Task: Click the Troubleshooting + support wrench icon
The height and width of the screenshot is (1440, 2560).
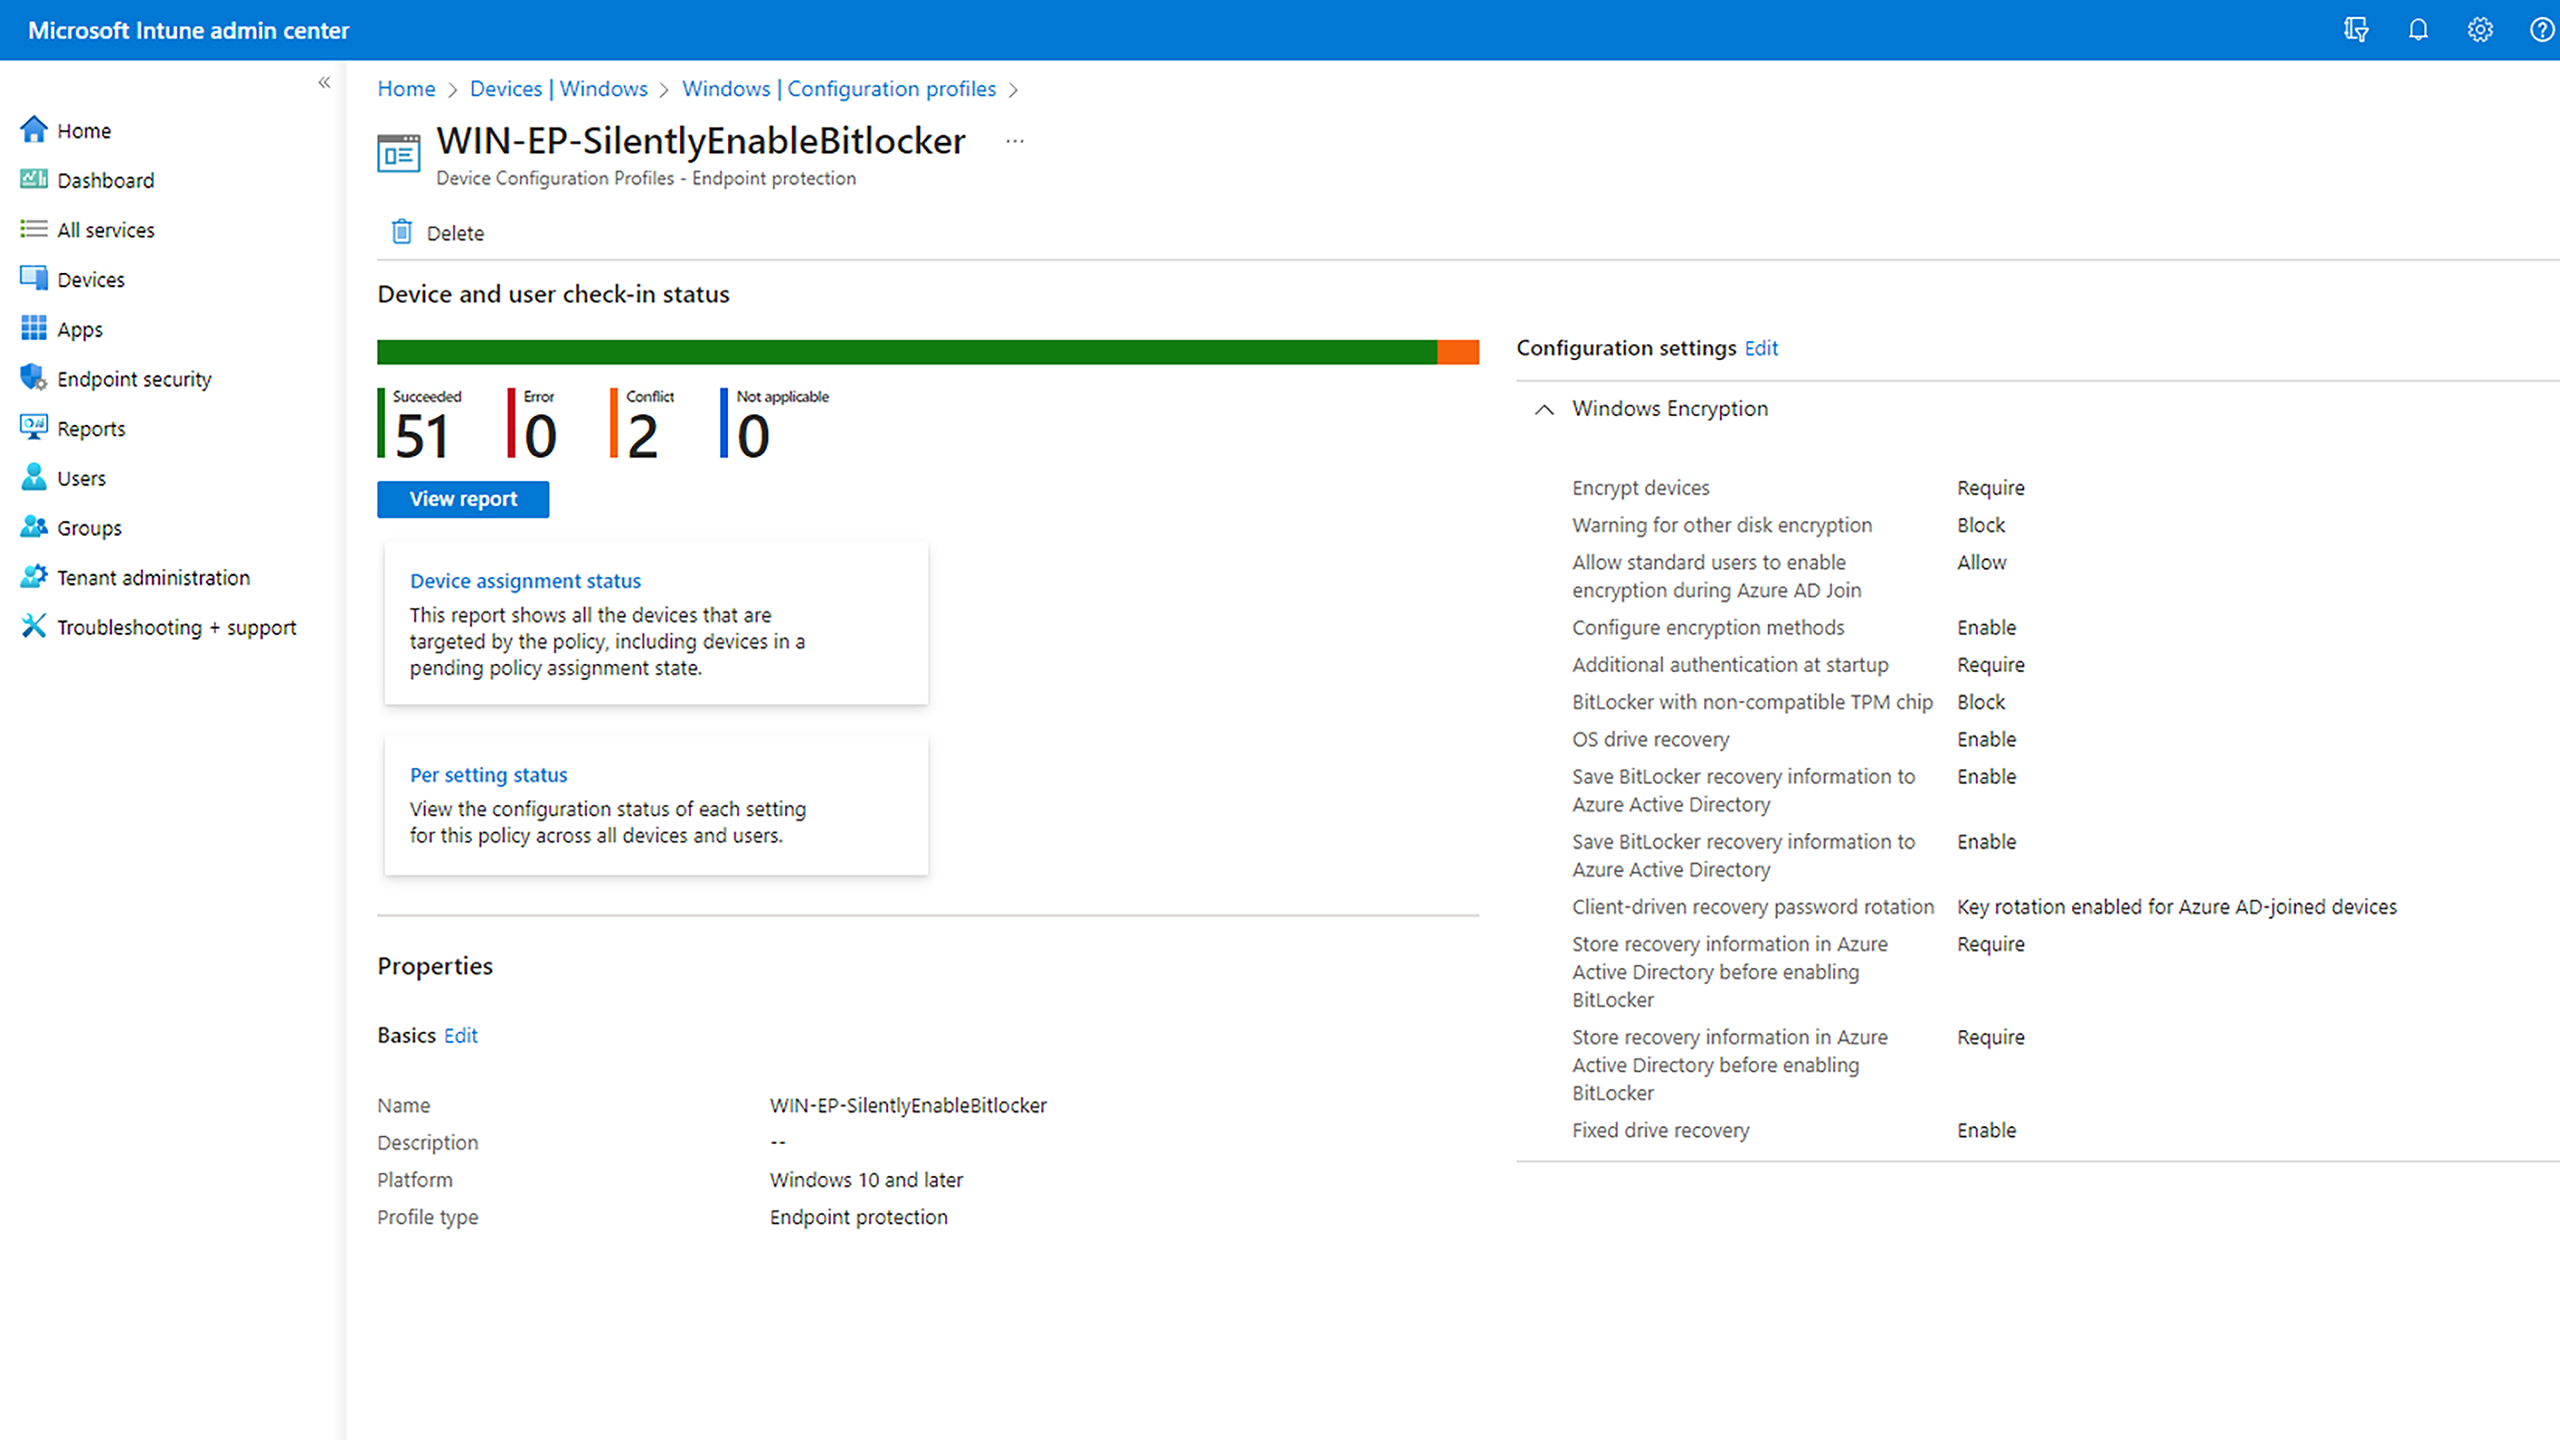Action: click(x=34, y=626)
